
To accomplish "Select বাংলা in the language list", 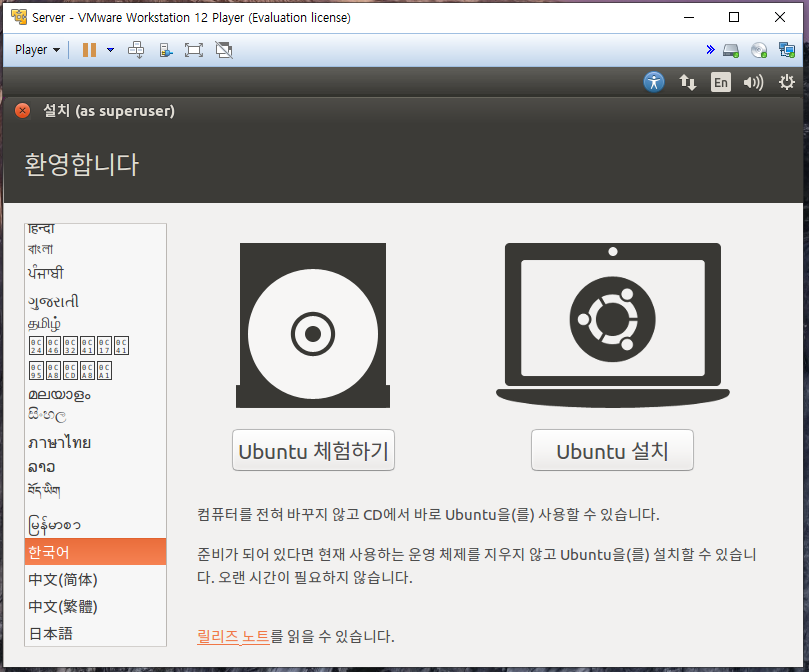I will click(95, 249).
